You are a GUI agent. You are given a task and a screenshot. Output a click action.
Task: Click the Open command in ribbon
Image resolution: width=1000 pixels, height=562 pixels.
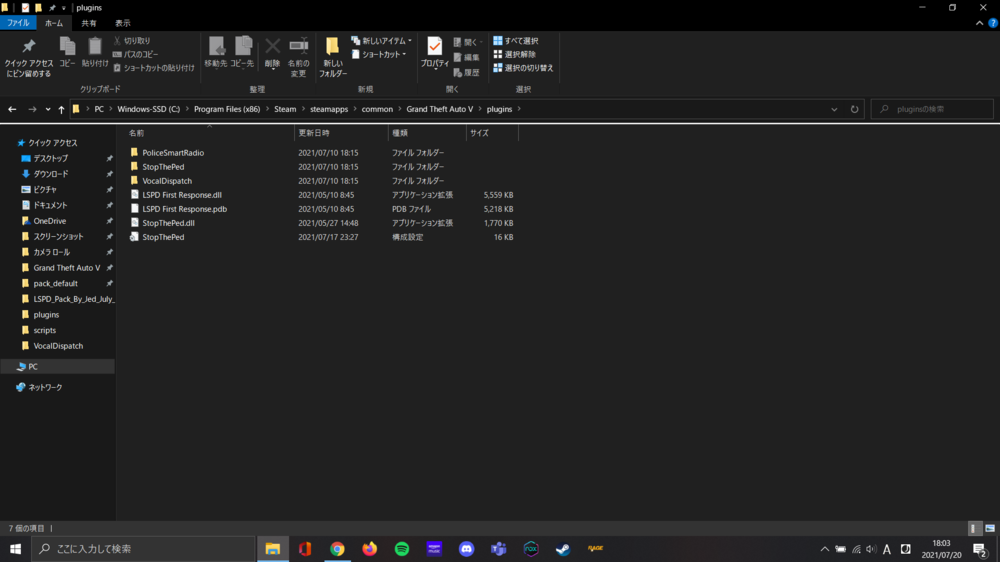(467, 42)
